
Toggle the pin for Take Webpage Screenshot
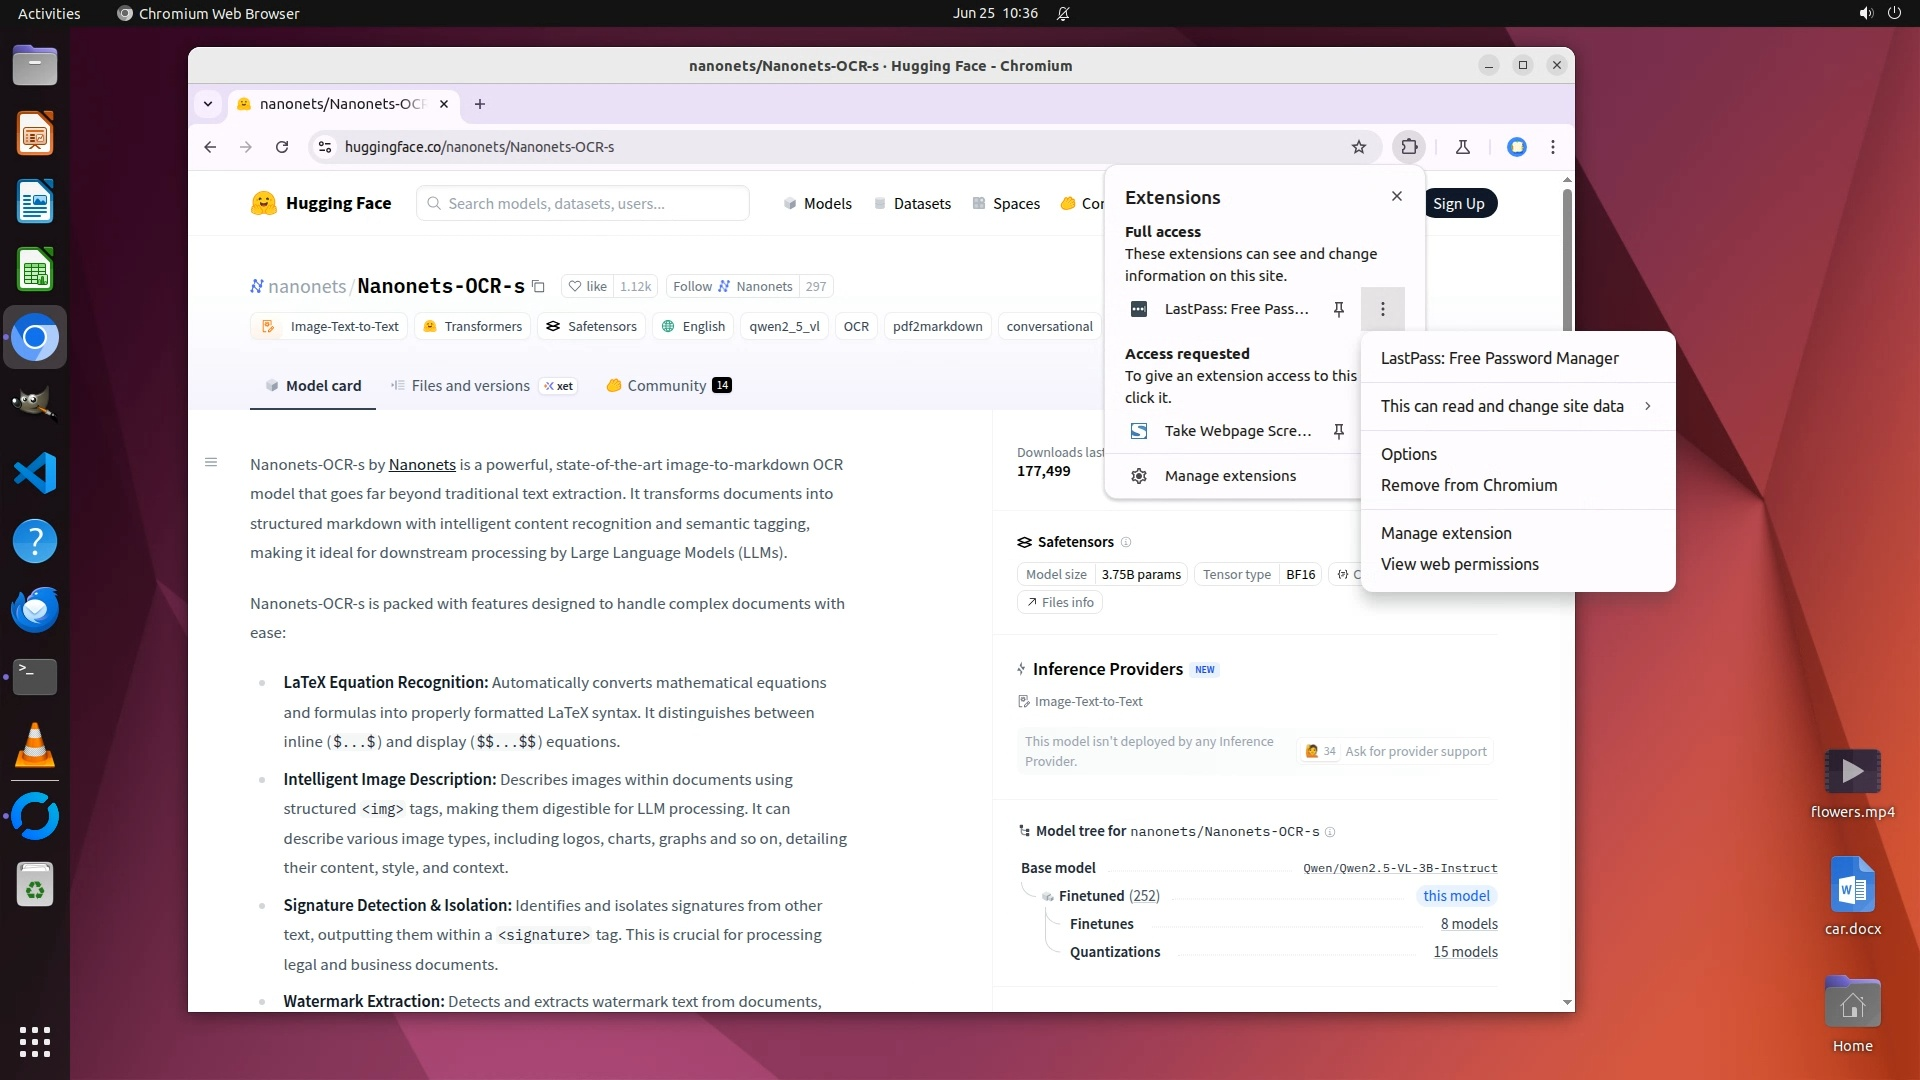click(1338, 431)
